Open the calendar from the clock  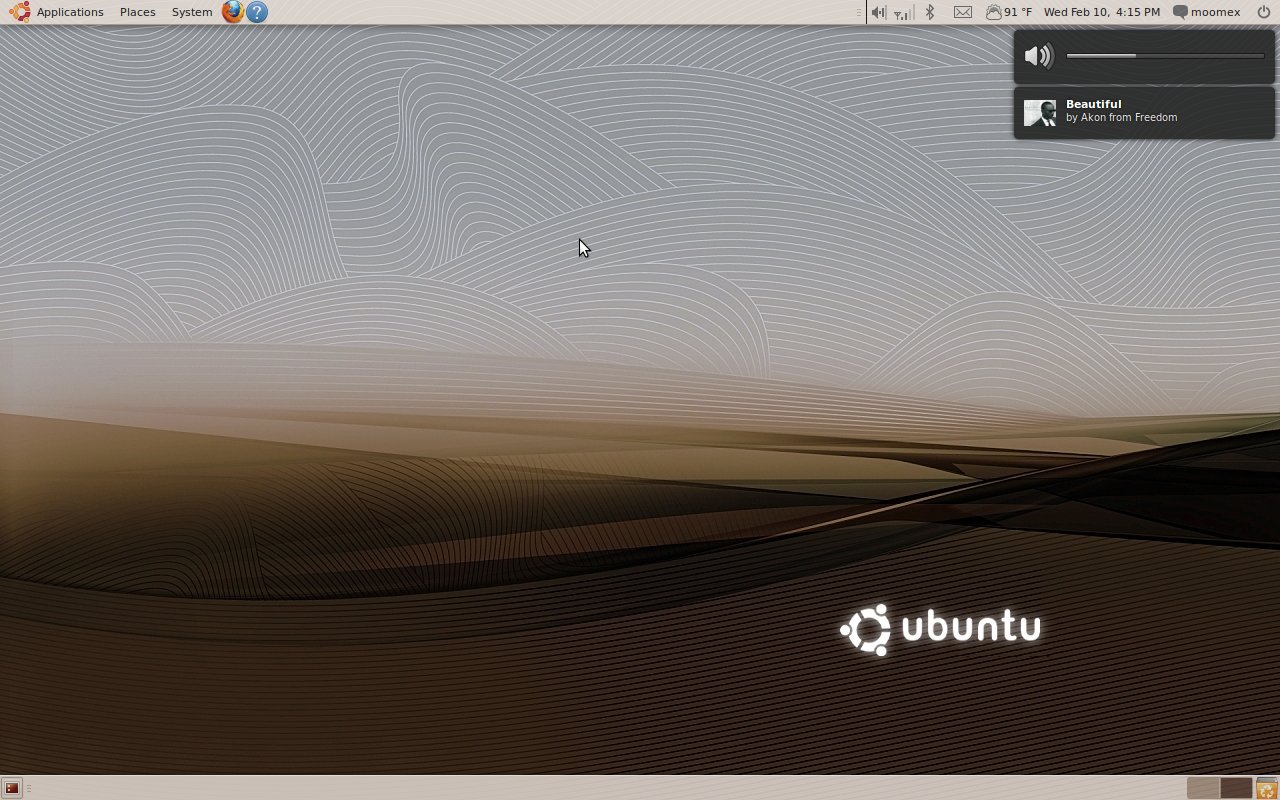[1102, 12]
